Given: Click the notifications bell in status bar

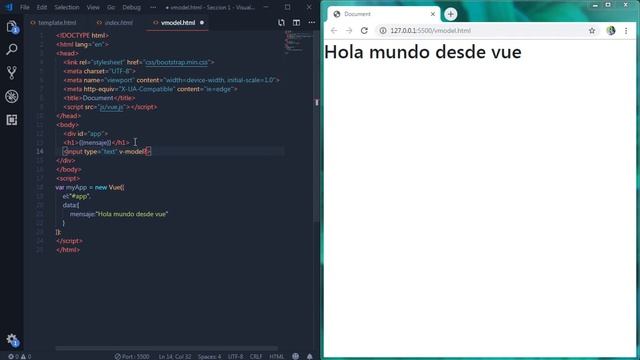Looking at the screenshot, I should point(310,356).
